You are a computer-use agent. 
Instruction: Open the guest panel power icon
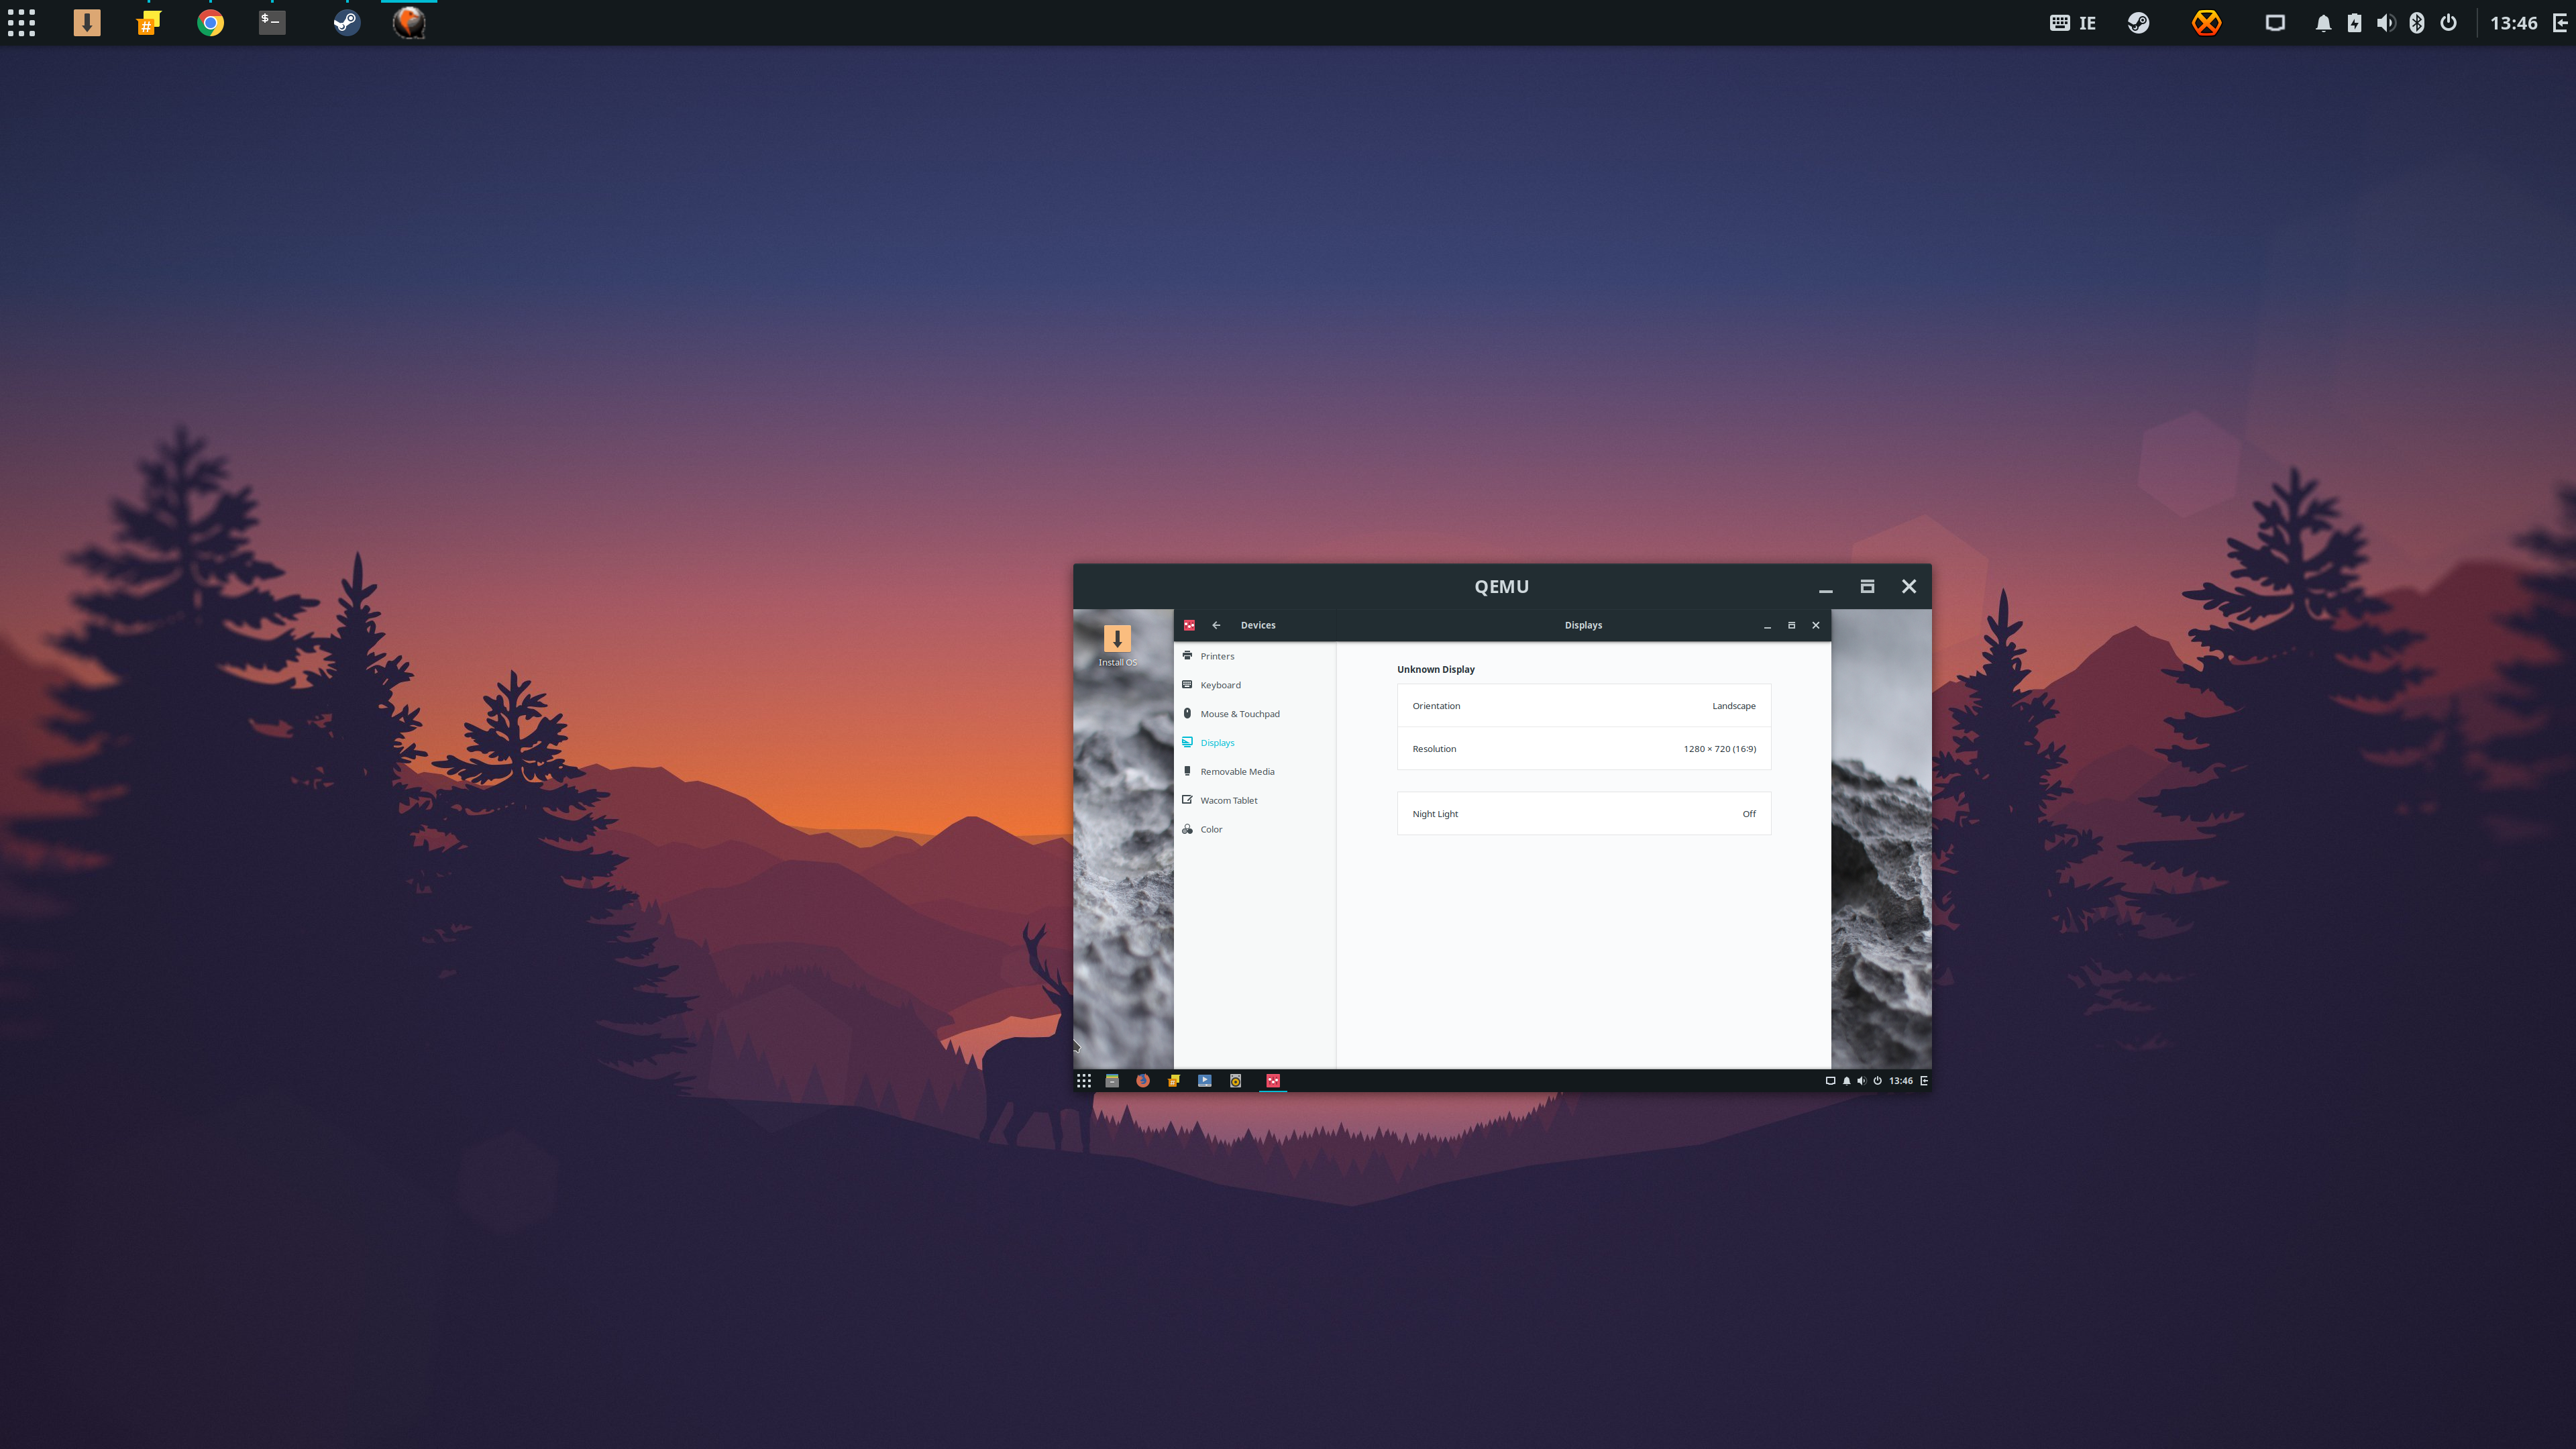click(1877, 1081)
